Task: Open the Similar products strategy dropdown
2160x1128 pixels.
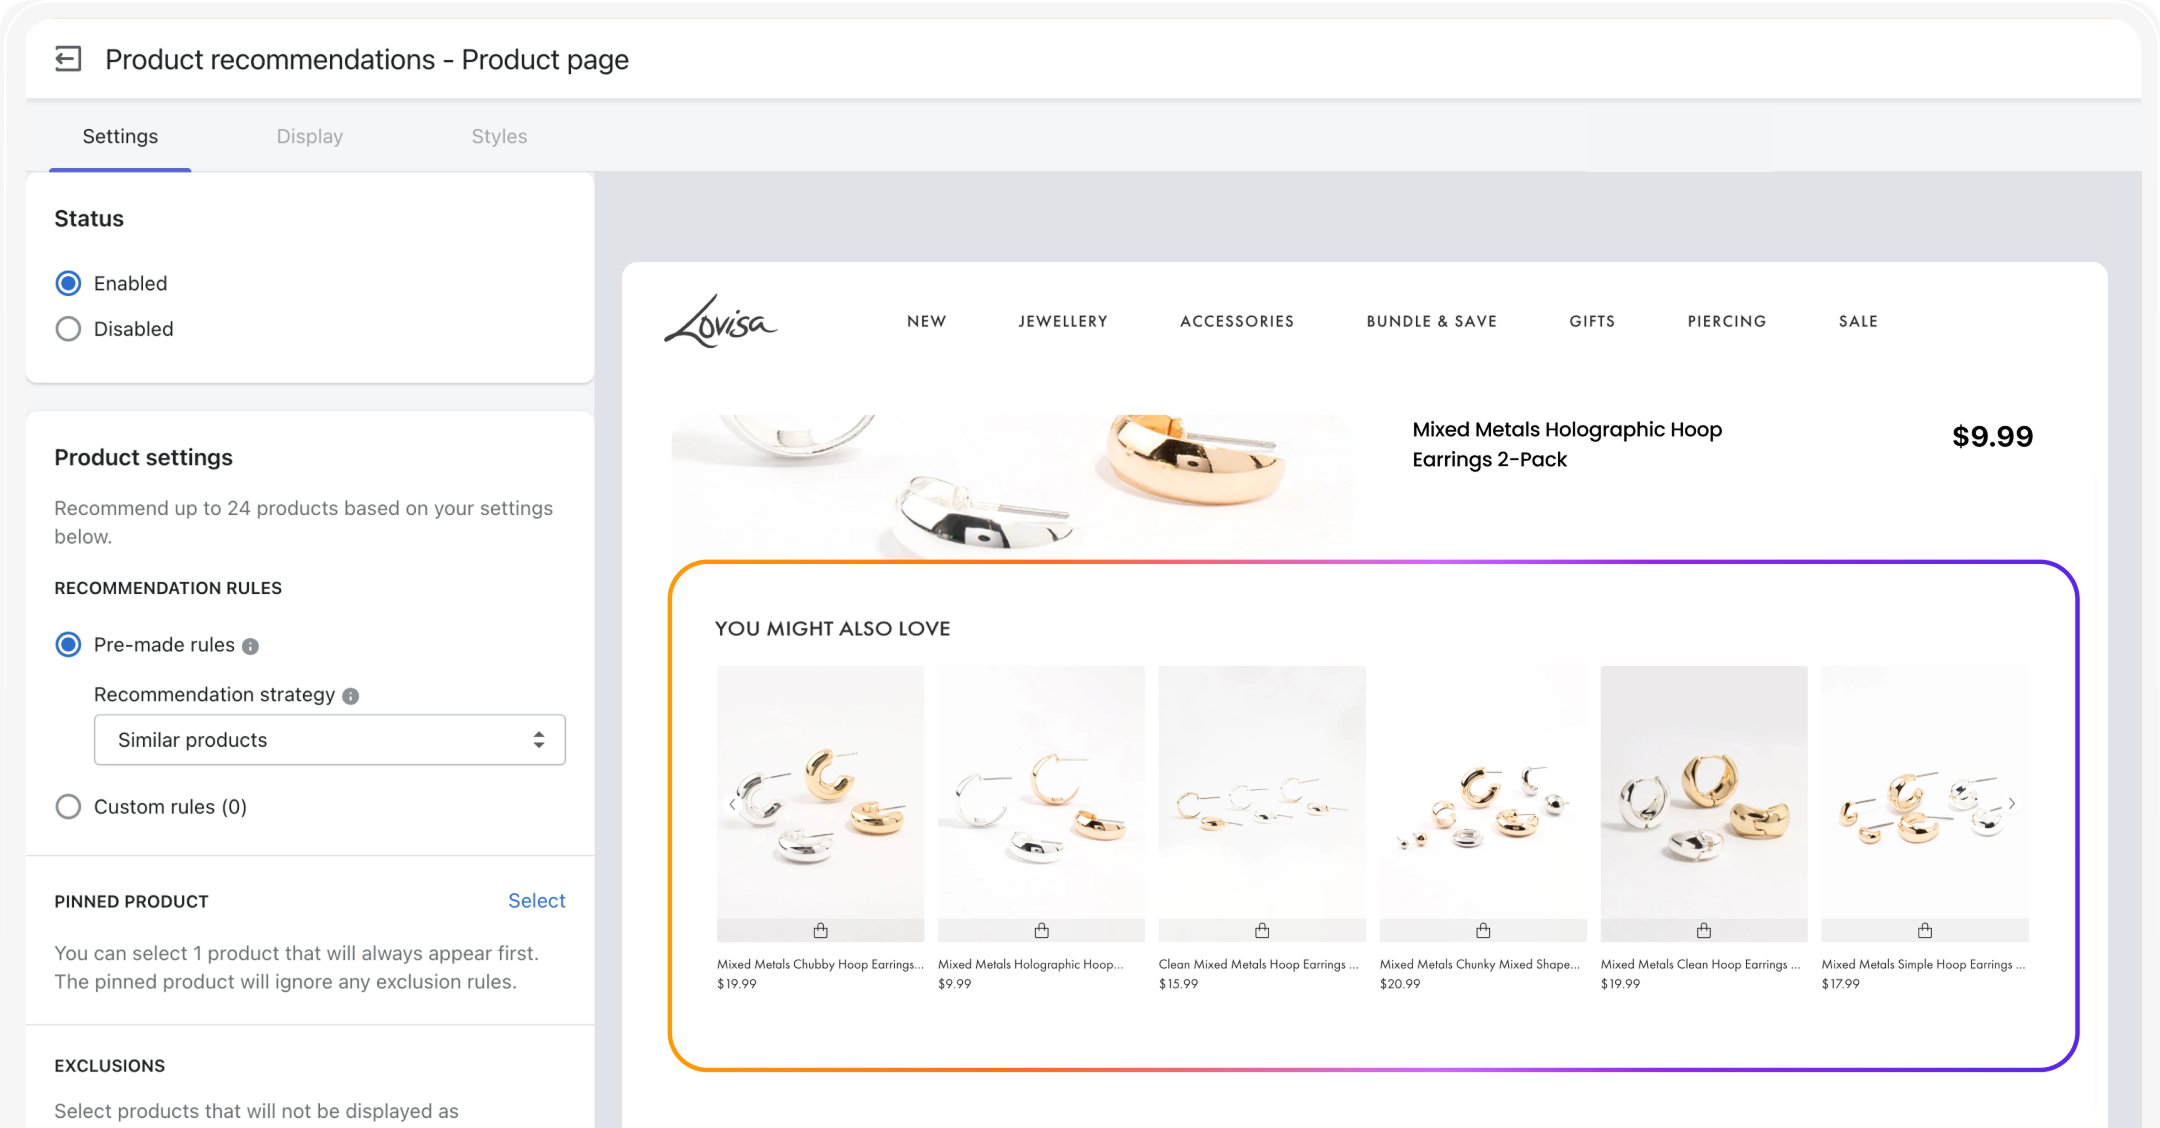Action: (329, 740)
